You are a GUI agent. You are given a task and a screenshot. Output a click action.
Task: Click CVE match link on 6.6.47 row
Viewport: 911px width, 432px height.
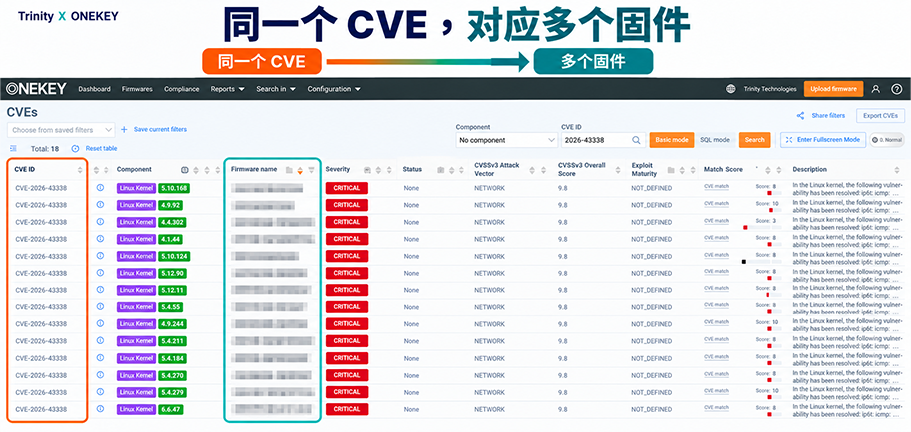coord(716,408)
